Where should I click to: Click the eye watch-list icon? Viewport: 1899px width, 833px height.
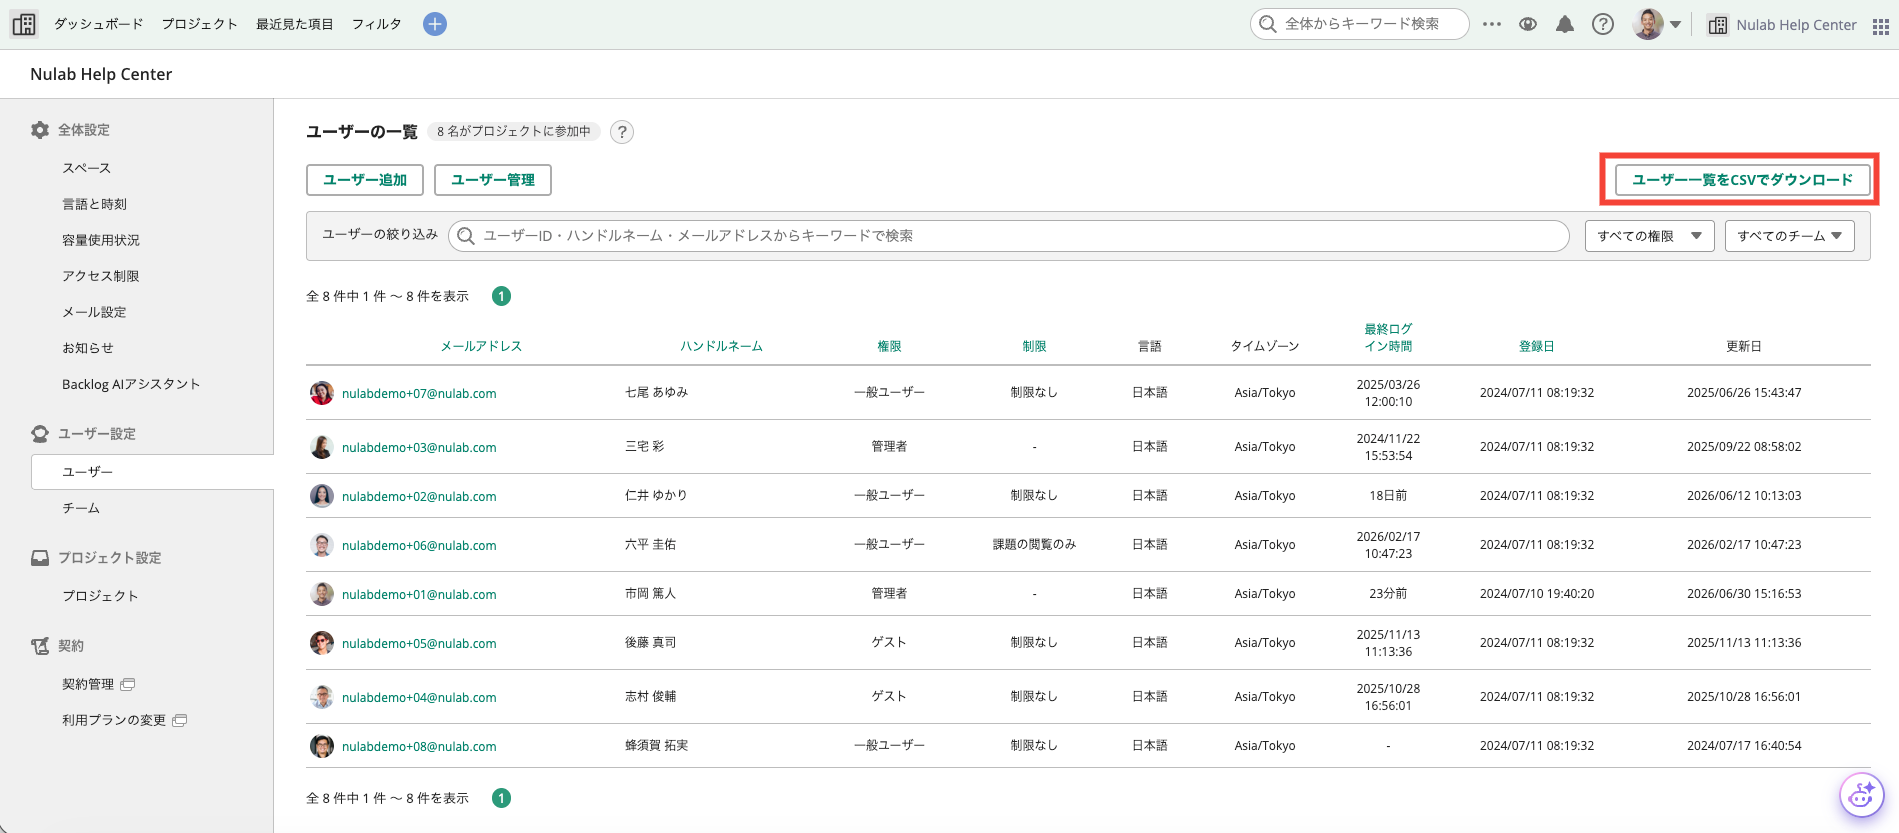pyautogui.click(x=1528, y=24)
